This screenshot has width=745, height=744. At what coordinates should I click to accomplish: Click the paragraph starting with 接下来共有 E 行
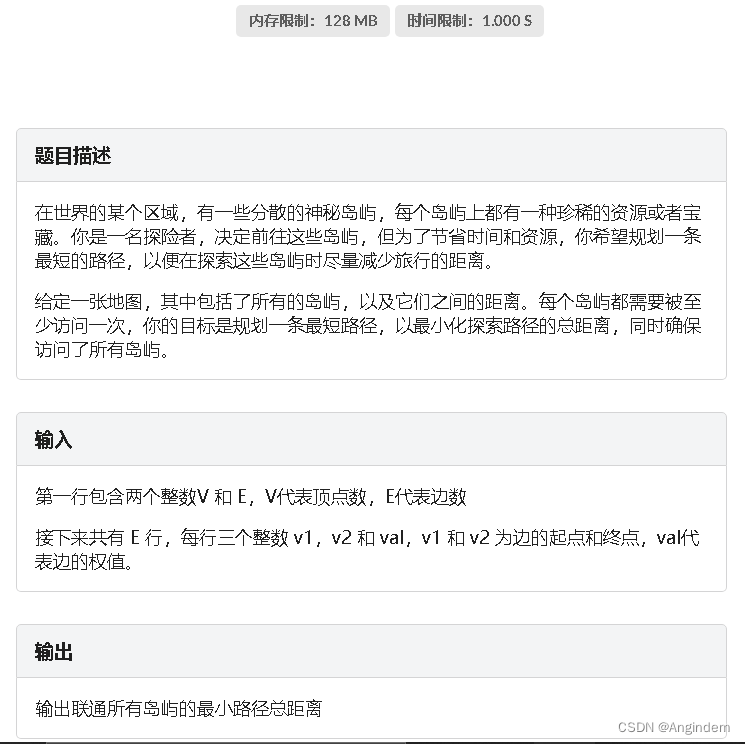click(x=367, y=550)
